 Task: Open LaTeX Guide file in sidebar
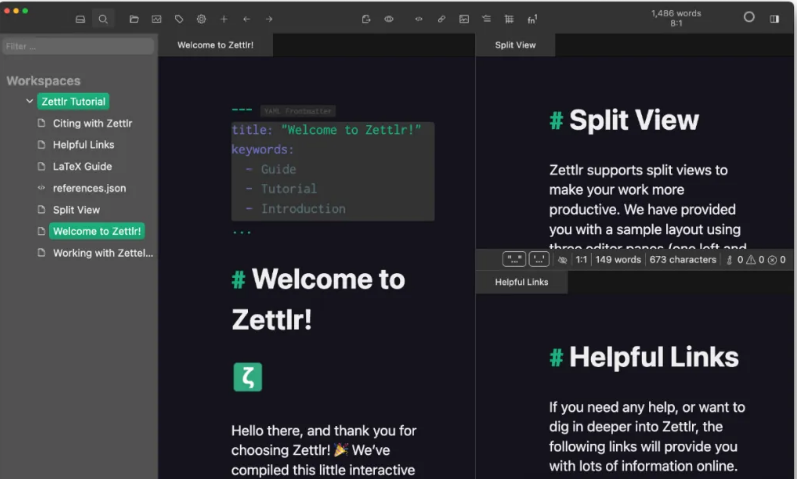(x=82, y=166)
